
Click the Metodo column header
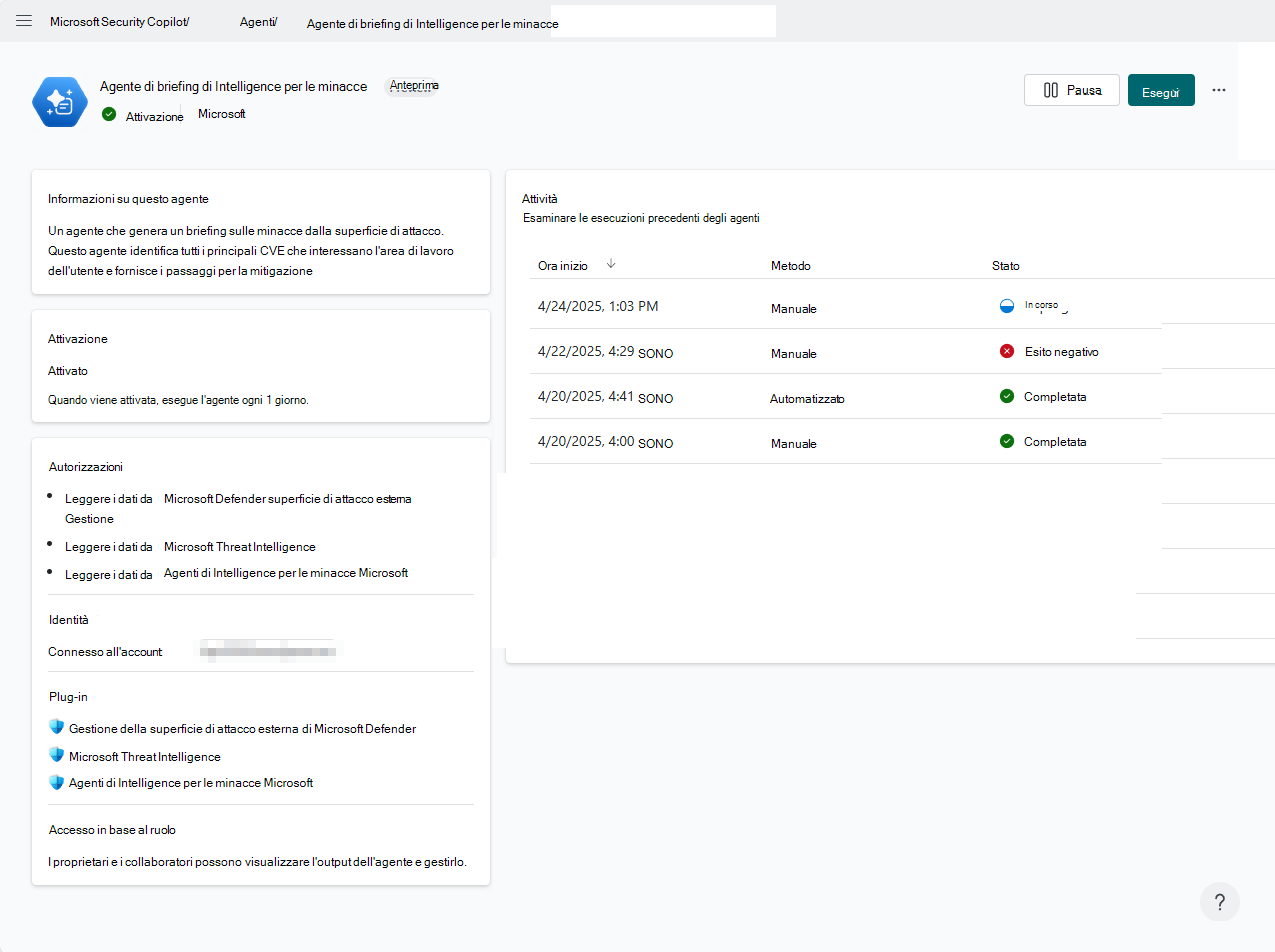791,266
